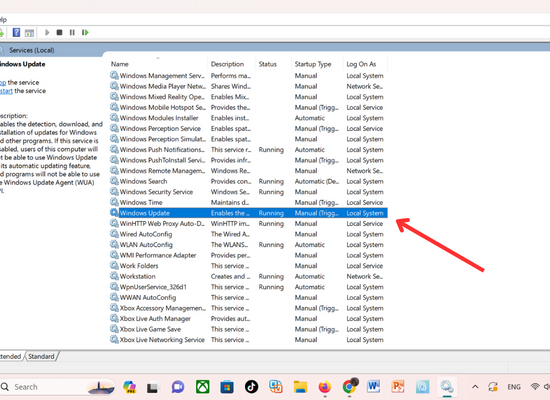Select the Xbox Live Networking Service row
This screenshot has width=550, height=400.
248,340
